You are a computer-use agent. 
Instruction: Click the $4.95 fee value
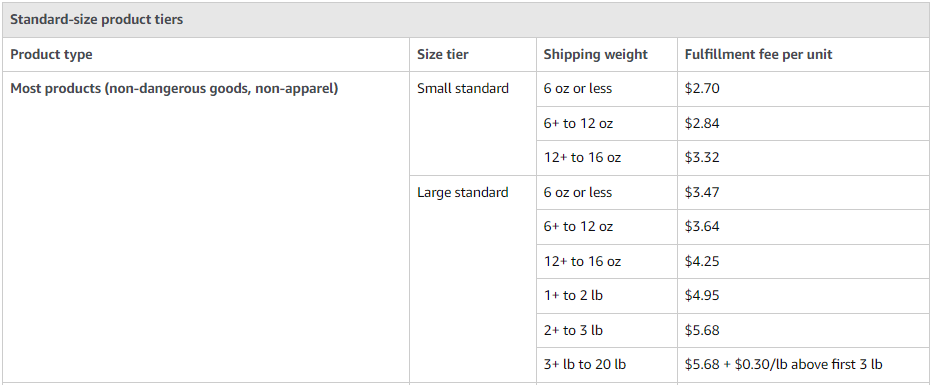702,296
